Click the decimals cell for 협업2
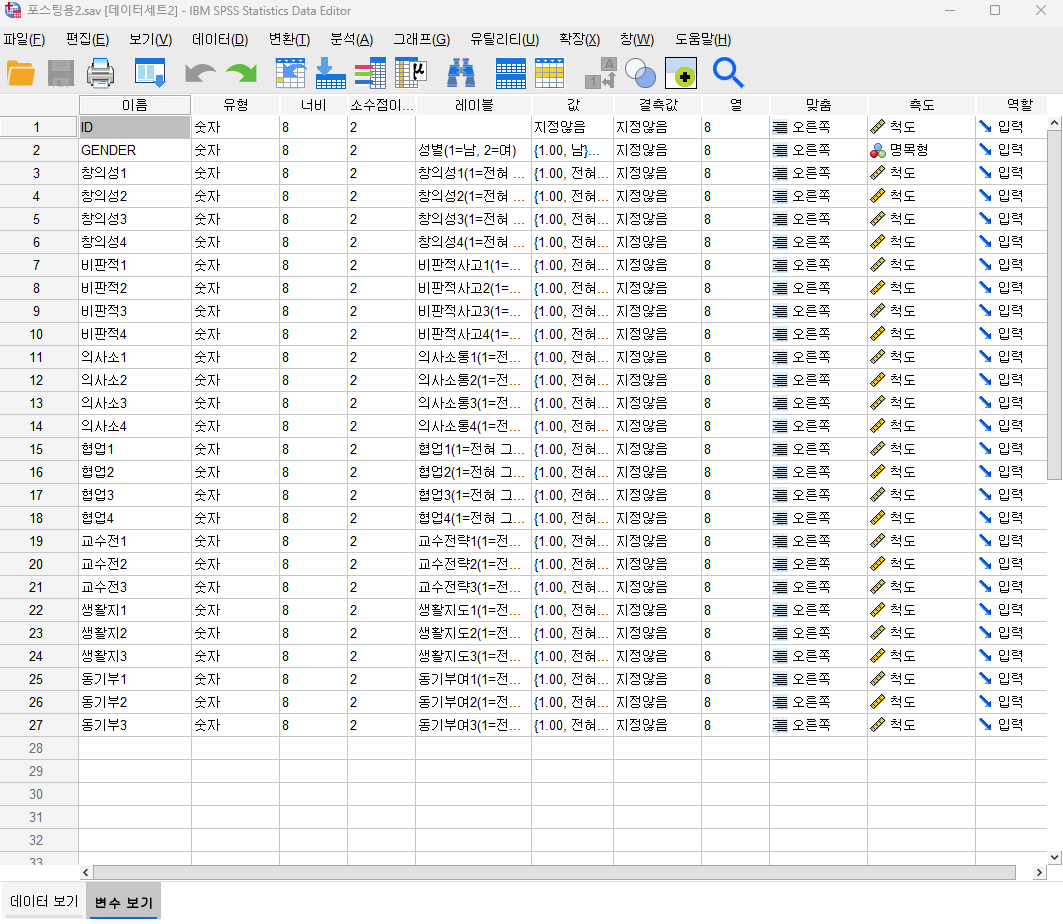This screenshot has height=924, width=1063. point(381,472)
